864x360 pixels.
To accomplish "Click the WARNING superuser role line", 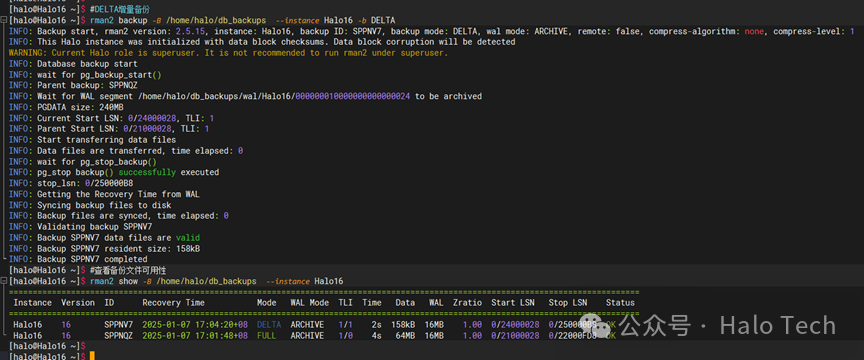I will pyautogui.click(x=228, y=53).
